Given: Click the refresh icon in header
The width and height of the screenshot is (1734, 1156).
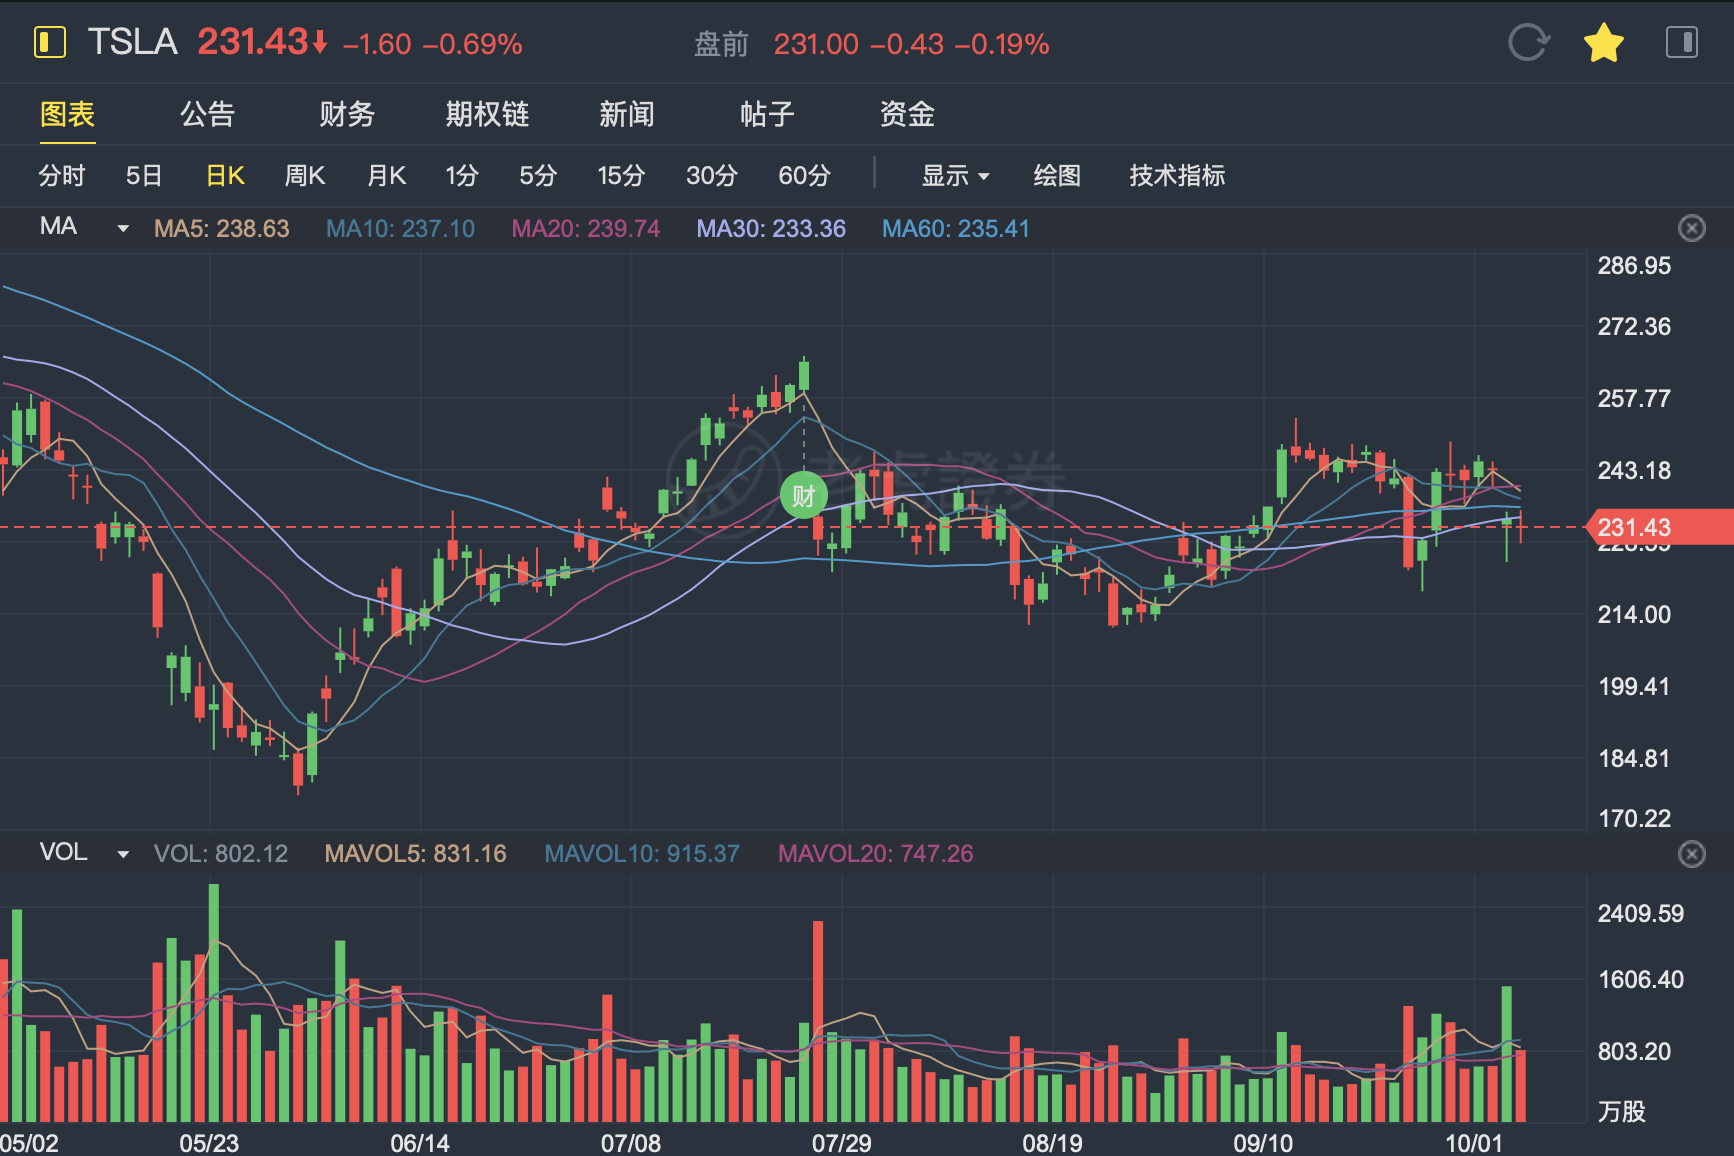Looking at the screenshot, I should pos(1528,43).
